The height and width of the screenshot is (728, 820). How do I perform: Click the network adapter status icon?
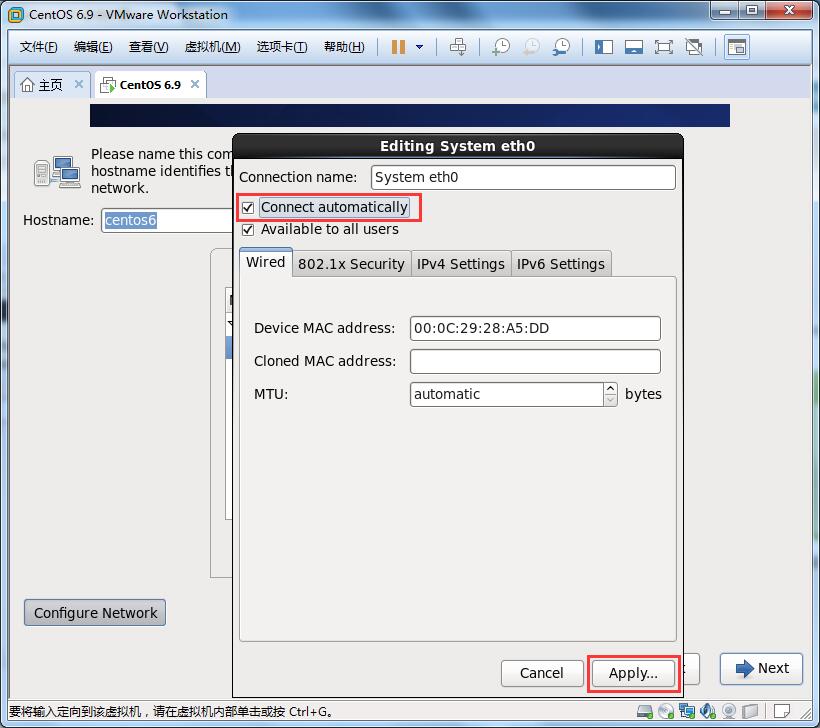coord(687,711)
